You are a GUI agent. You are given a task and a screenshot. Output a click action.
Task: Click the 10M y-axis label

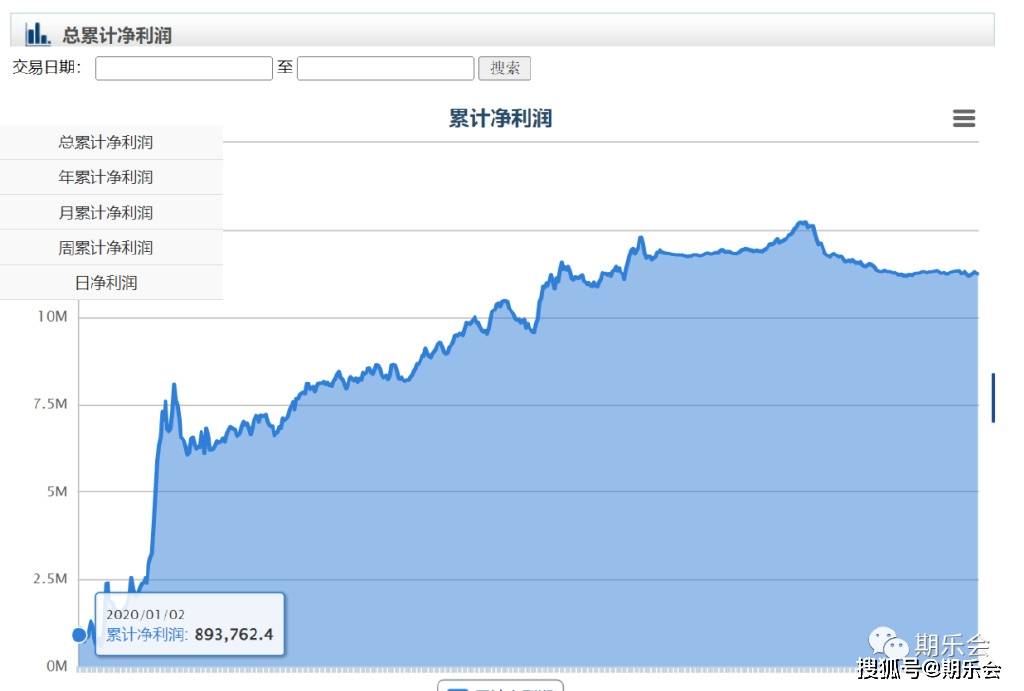pos(52,317)
